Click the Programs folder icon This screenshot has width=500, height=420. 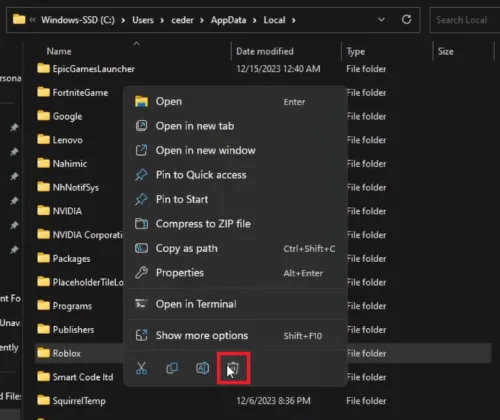click(43, 305)
